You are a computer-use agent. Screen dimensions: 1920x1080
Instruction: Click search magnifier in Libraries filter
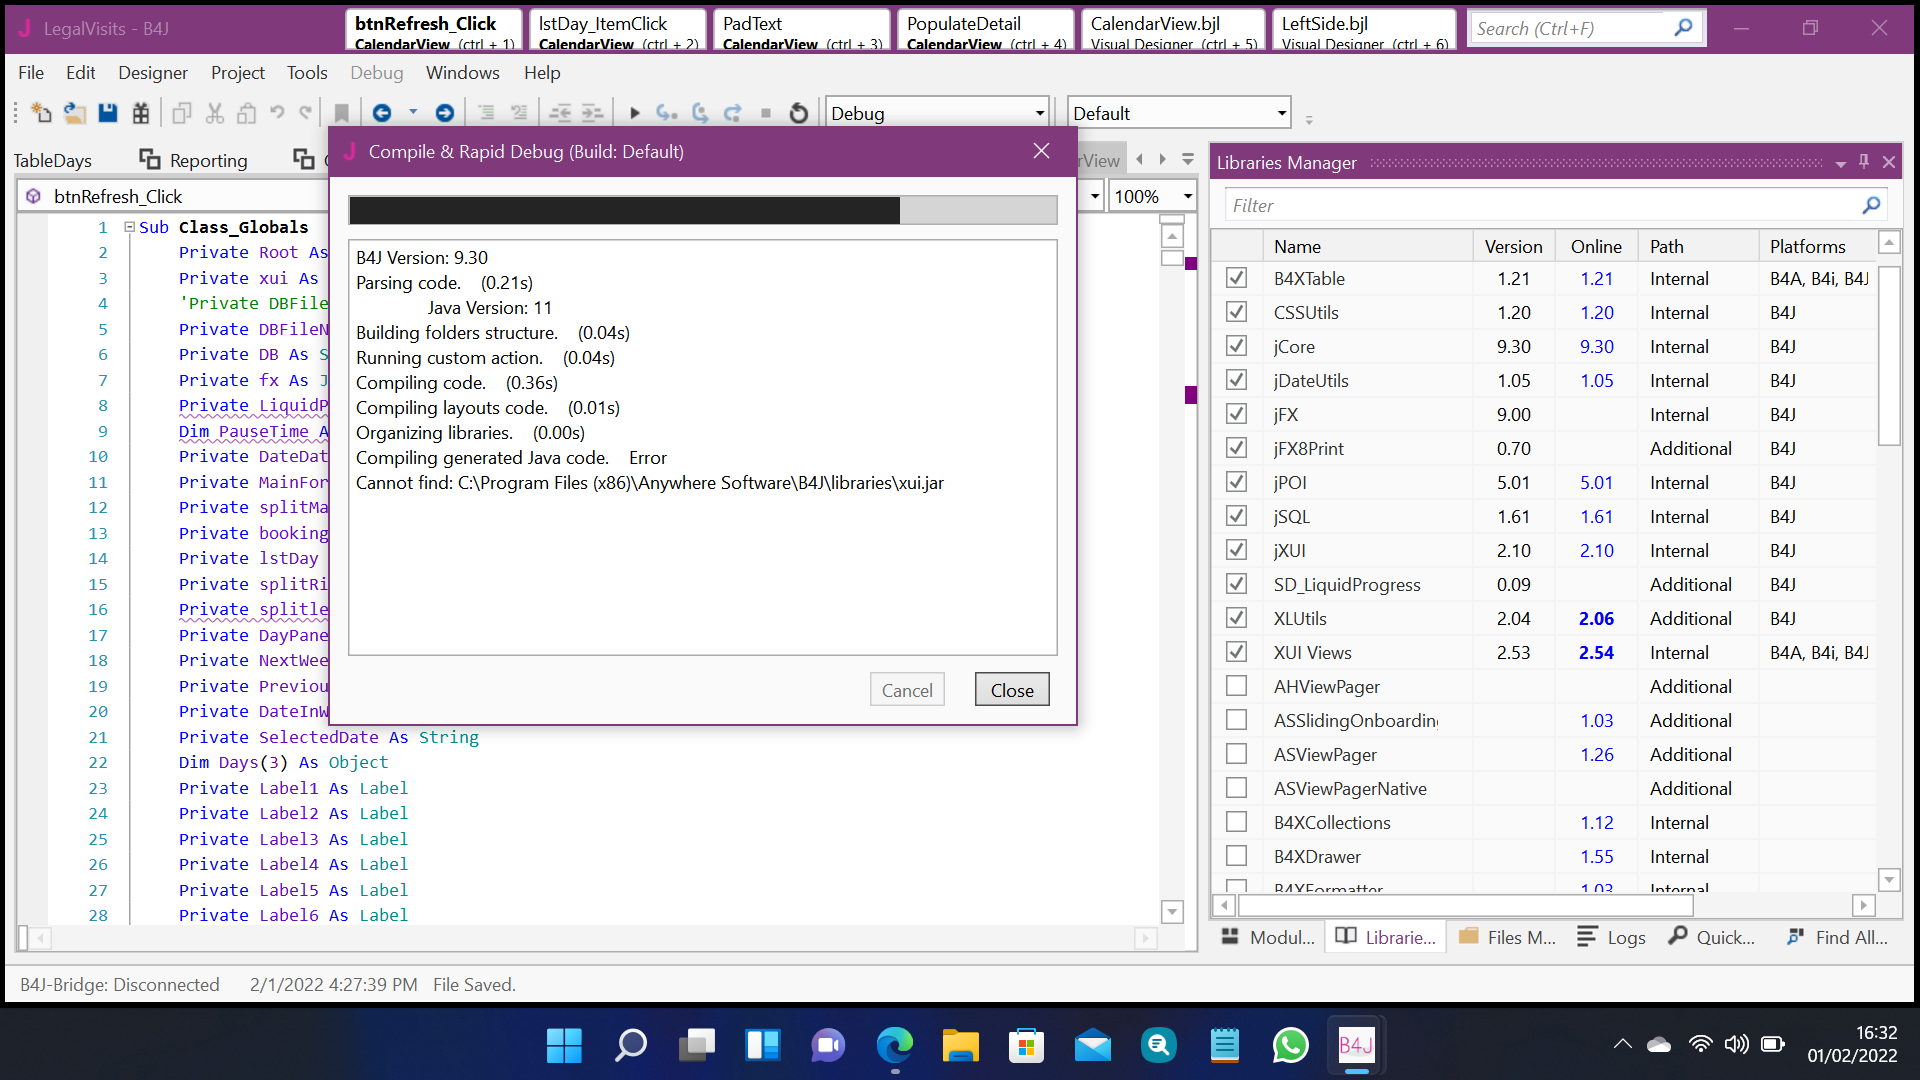(x=1871, y=205)
